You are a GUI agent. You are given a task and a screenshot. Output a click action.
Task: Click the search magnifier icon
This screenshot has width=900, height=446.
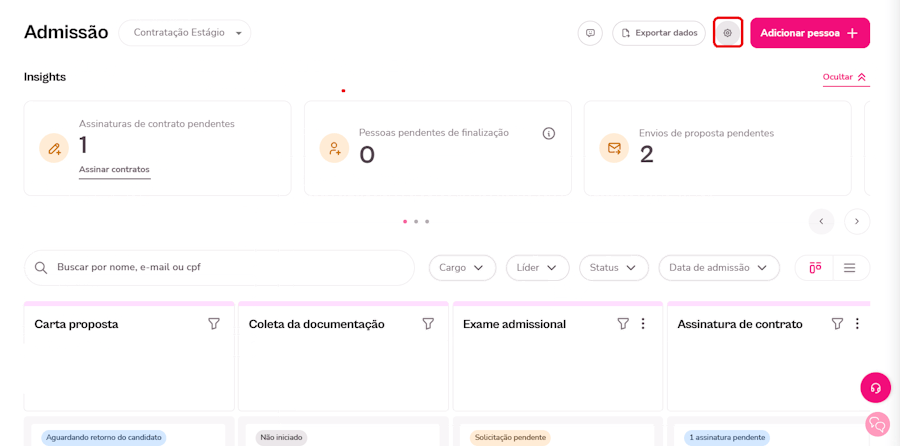41,268
